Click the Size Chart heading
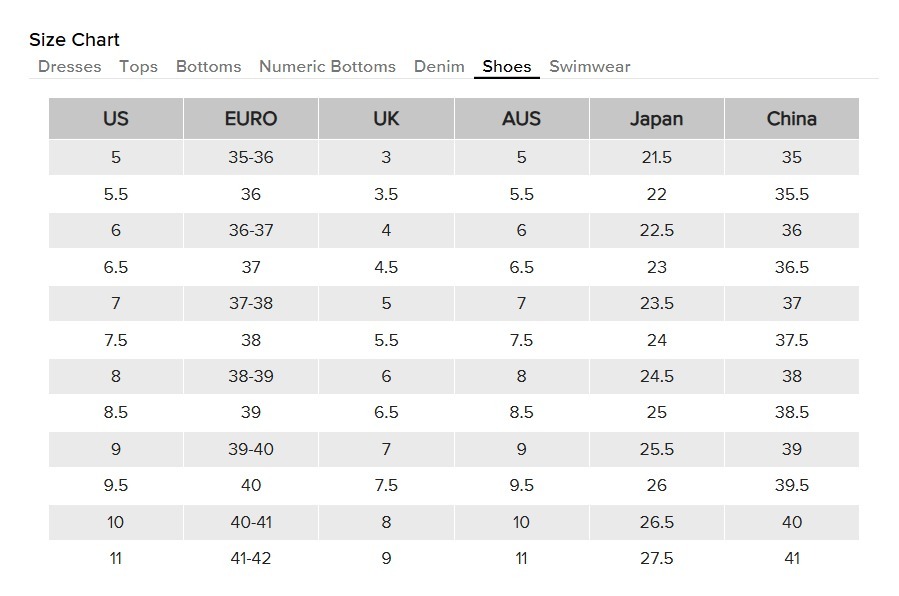899x596 pixels. click(74, 40)
